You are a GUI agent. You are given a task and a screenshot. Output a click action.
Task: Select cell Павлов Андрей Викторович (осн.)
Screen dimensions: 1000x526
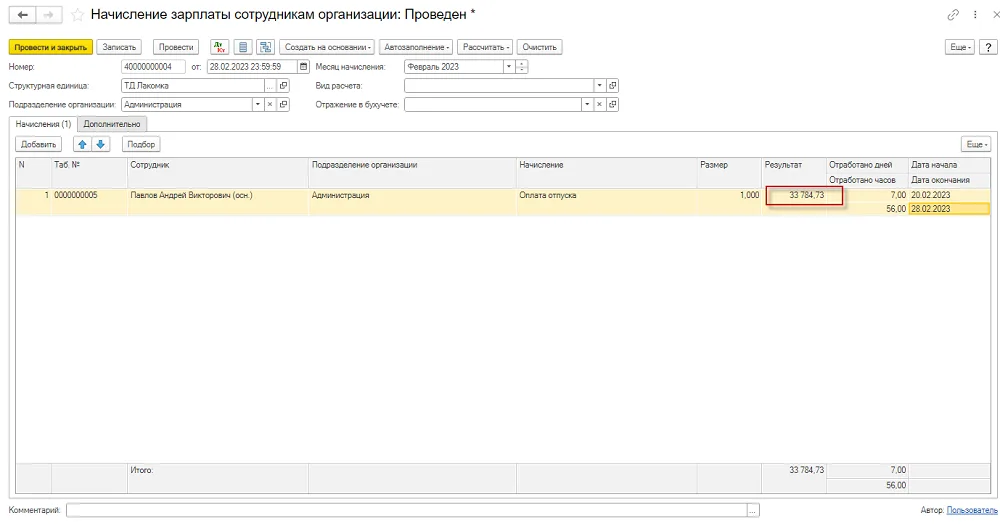[218, 195]
